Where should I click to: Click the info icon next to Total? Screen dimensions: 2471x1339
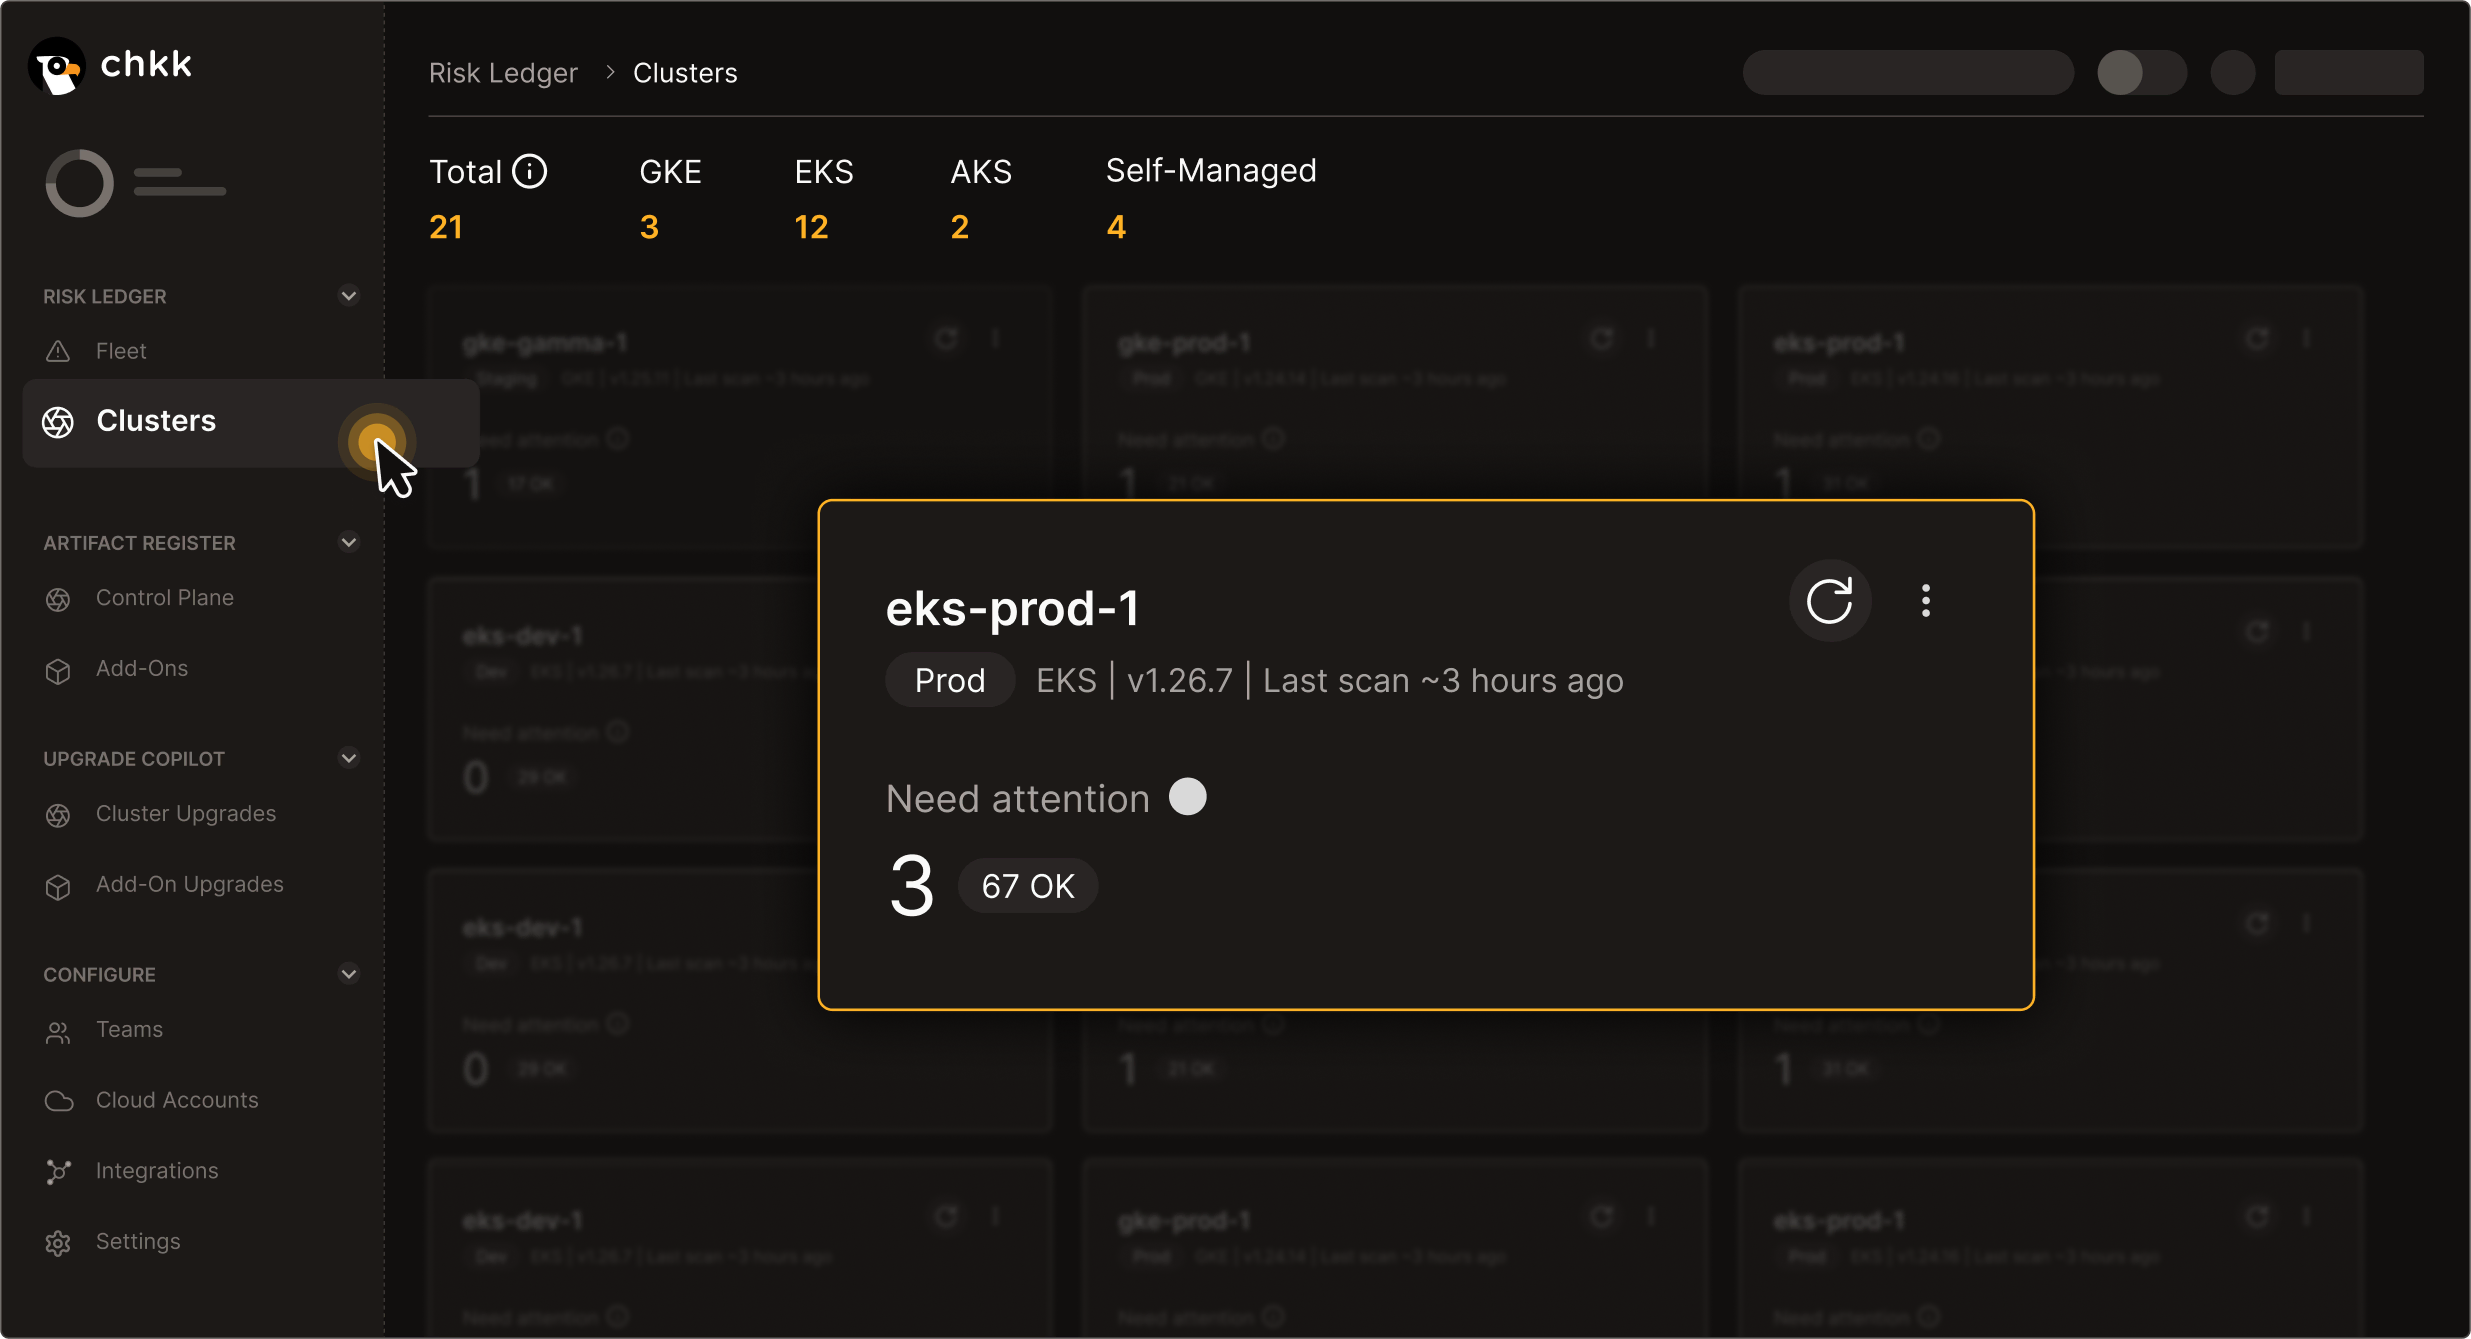530,170
